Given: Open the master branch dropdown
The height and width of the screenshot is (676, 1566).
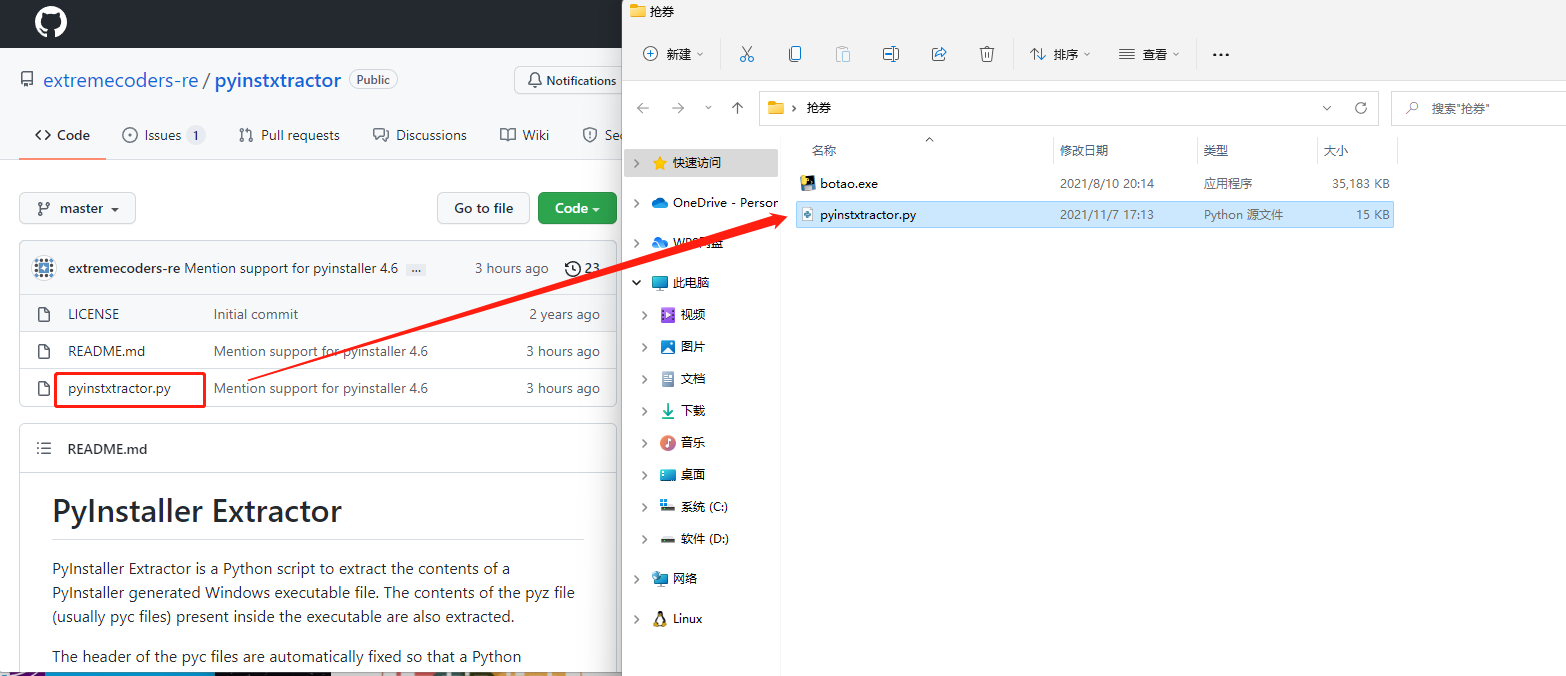Looking at the screenshot, I should tap(77, 208).
